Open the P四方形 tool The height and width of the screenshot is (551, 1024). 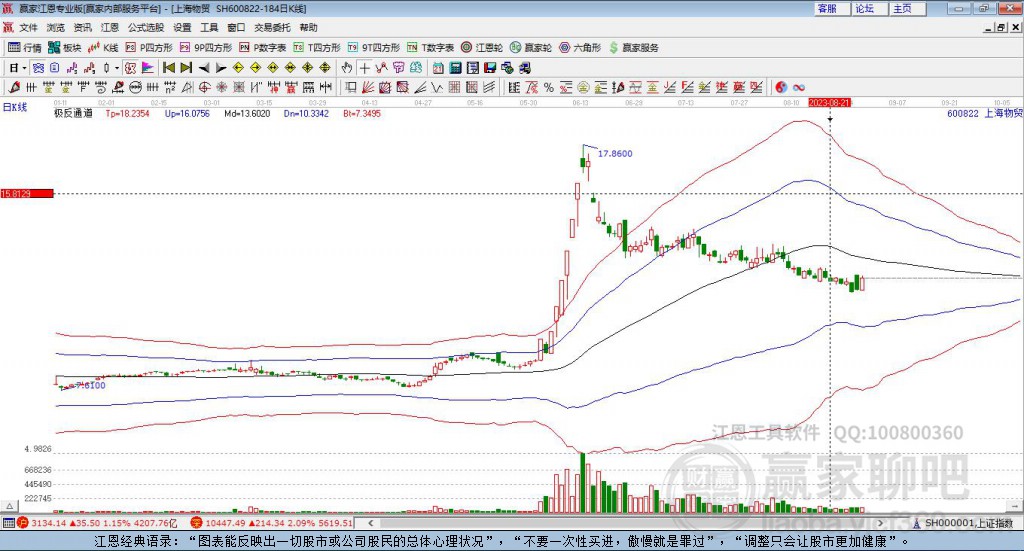tap(149, 48)
